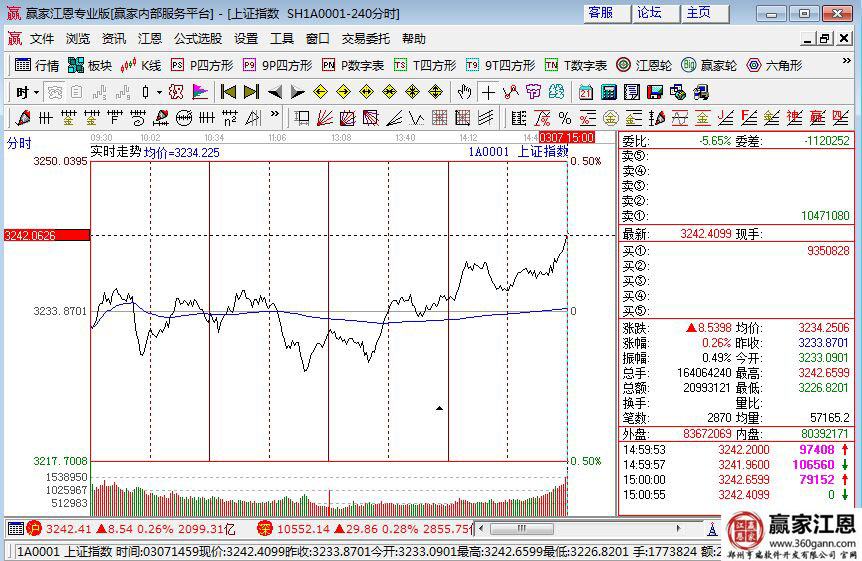Expand the candlestick style dropdown arrow
Image resolution: width=862 pixels, height=561 pixels.
pyautogui.click(x=158, y=92)
